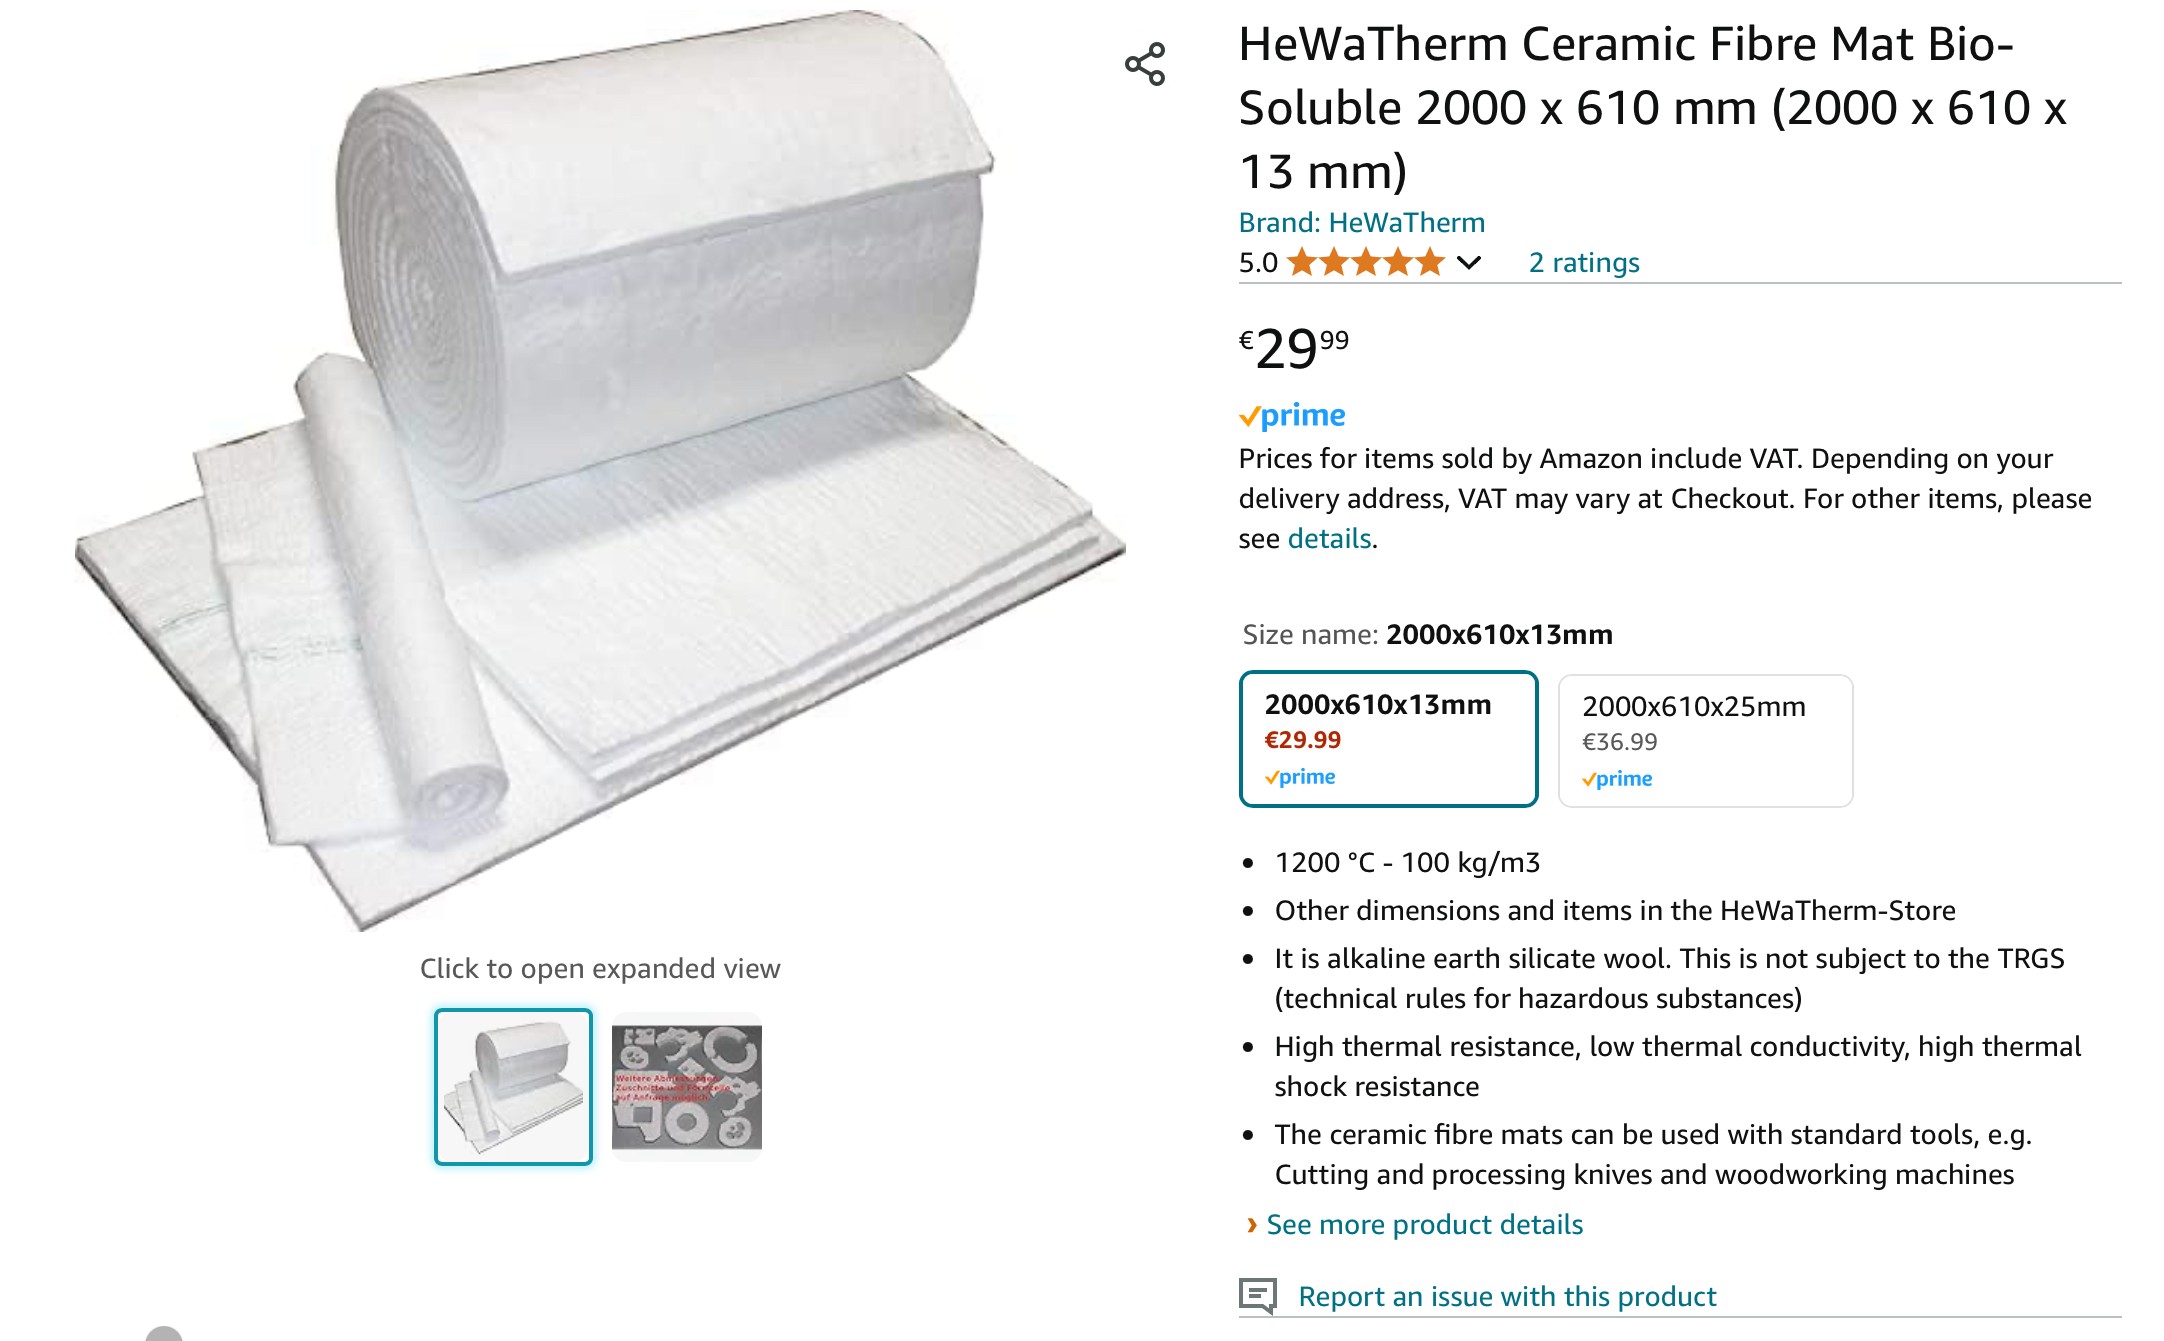This screenshot has height=1341, width=2164.
Task: Open the 2 ratings link
Action: tap(1584, 262)
